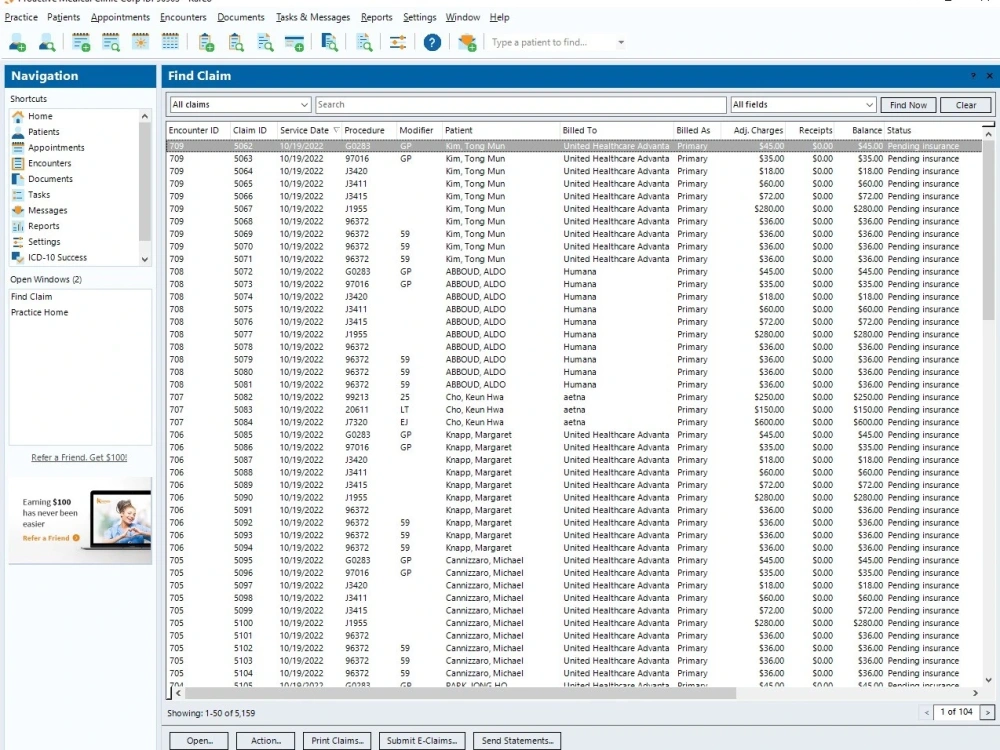Click the Home shortcut icon
Image resolution: width=1000 pixels, height=750 pixels.
coord(18,116)
